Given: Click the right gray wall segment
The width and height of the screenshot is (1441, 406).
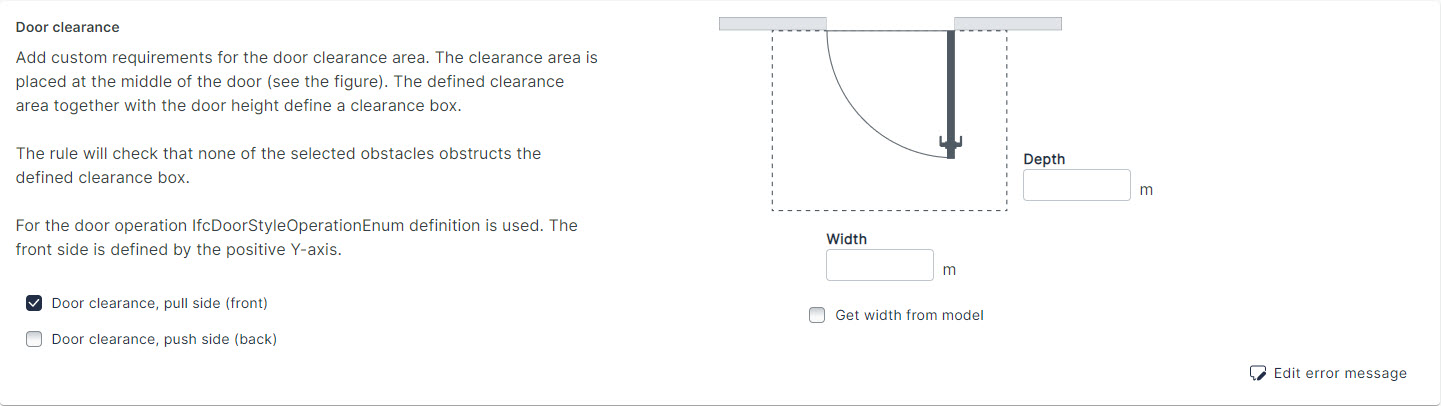Looking at the screenshot, I should pos(1007,23).
